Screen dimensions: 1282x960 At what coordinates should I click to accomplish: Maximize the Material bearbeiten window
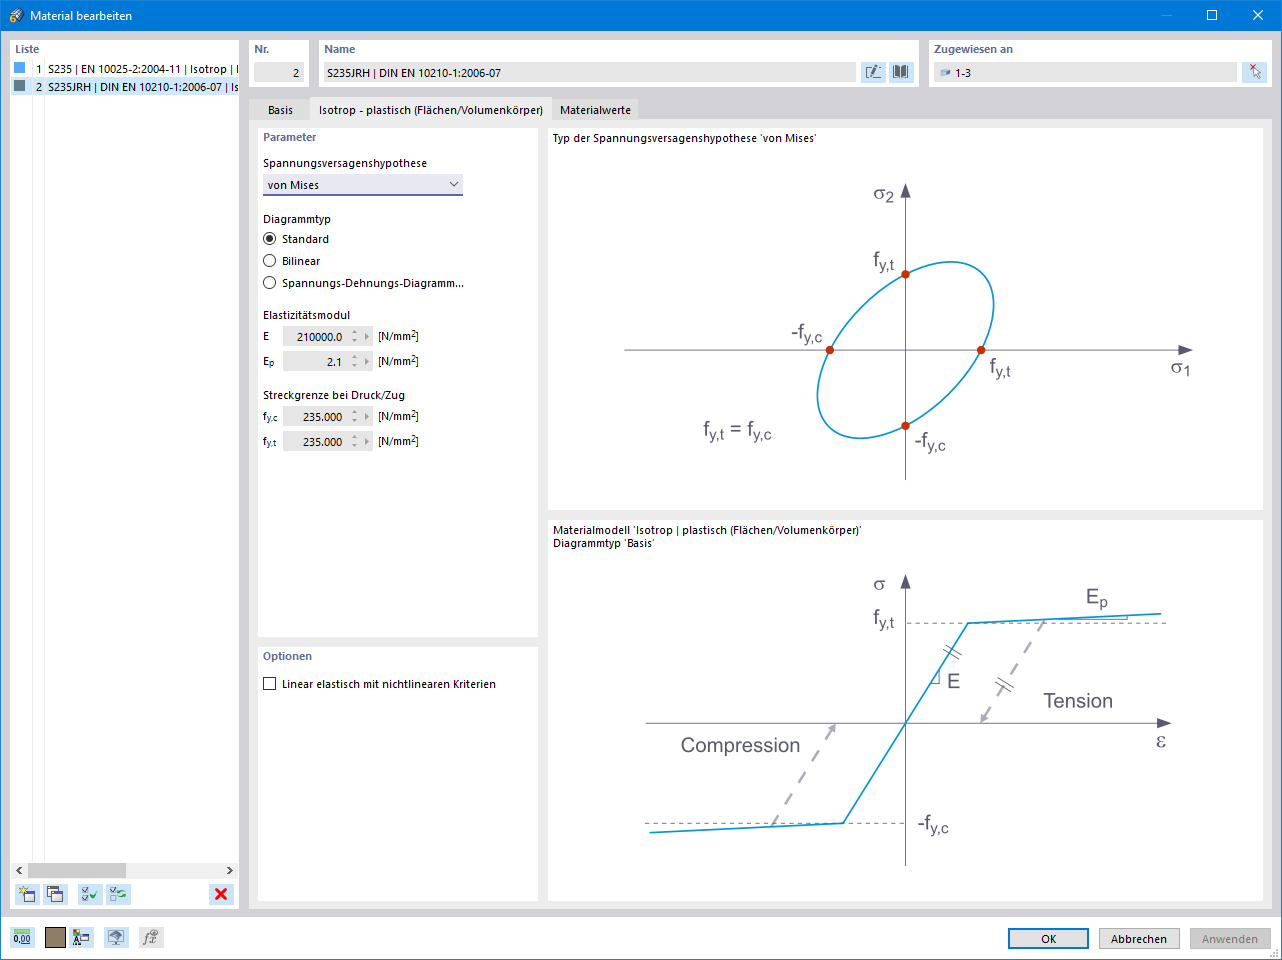1212,15
